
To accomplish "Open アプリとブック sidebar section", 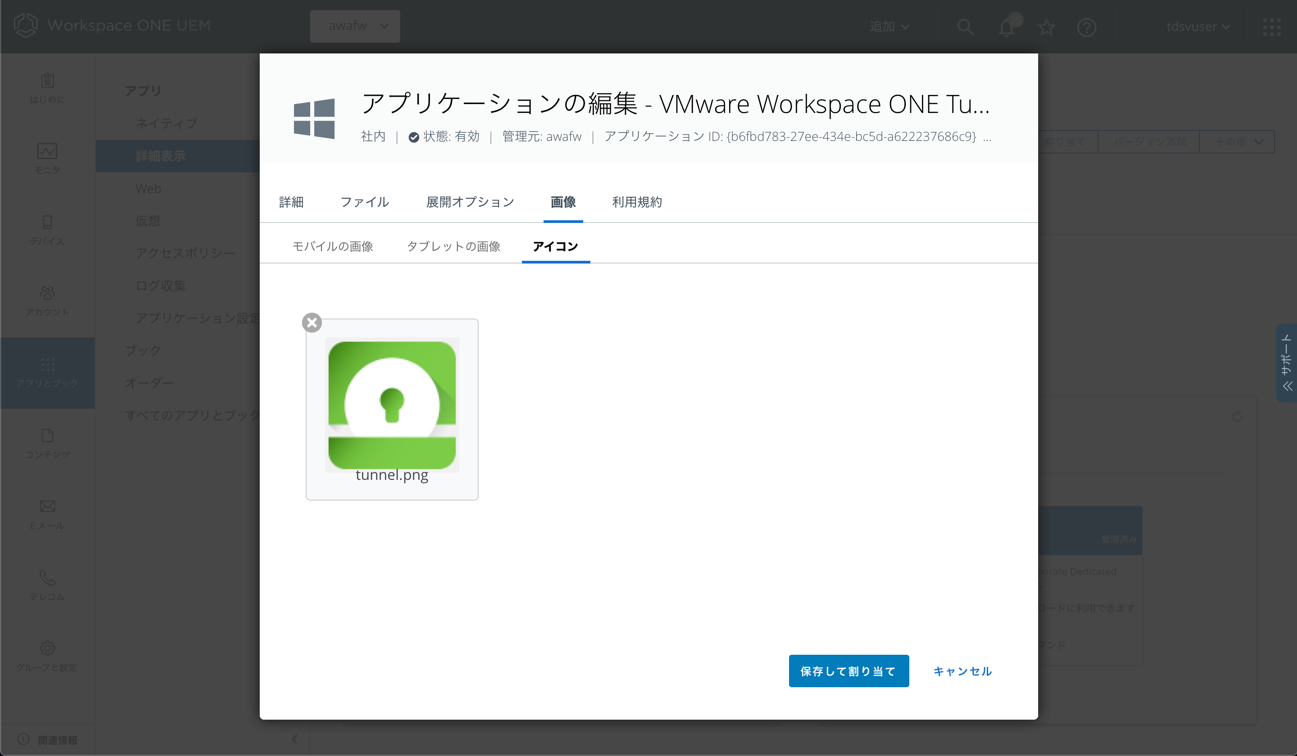I will (x=47, y=373).
